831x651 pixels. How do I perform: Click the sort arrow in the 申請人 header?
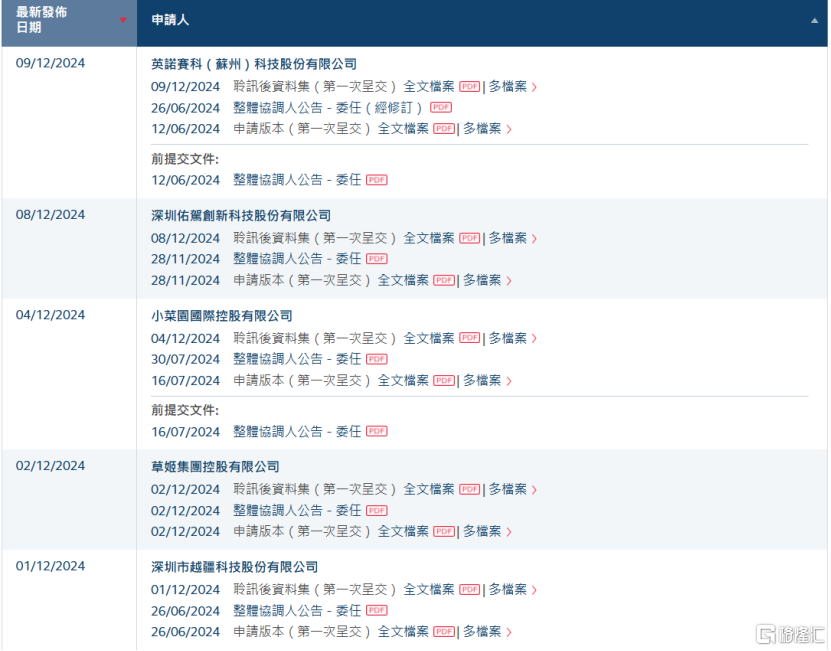click(814, 21)
